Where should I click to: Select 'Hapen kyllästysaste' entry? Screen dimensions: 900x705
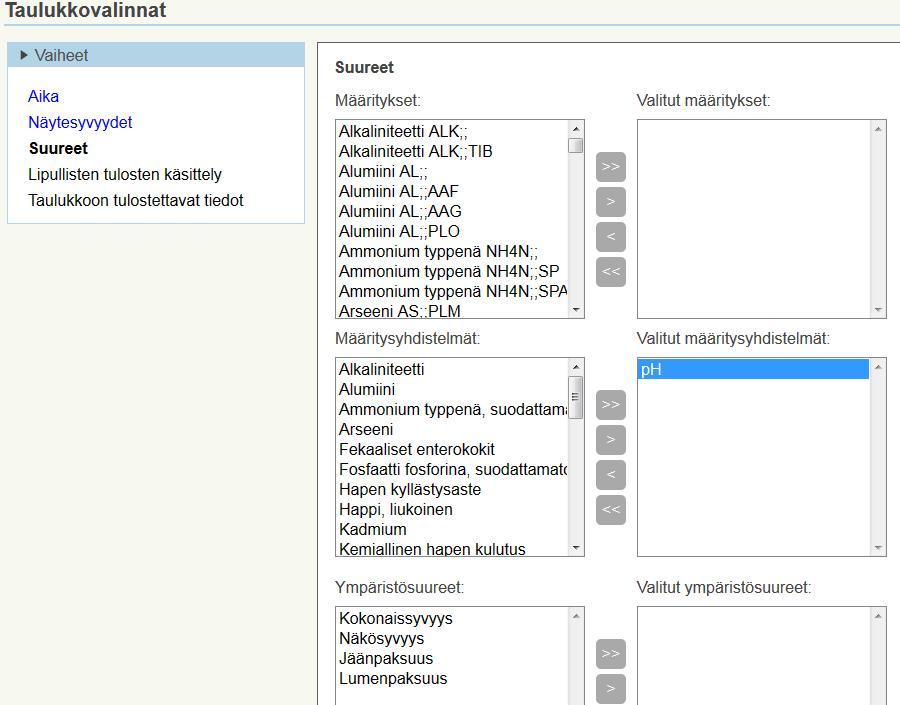452,490
